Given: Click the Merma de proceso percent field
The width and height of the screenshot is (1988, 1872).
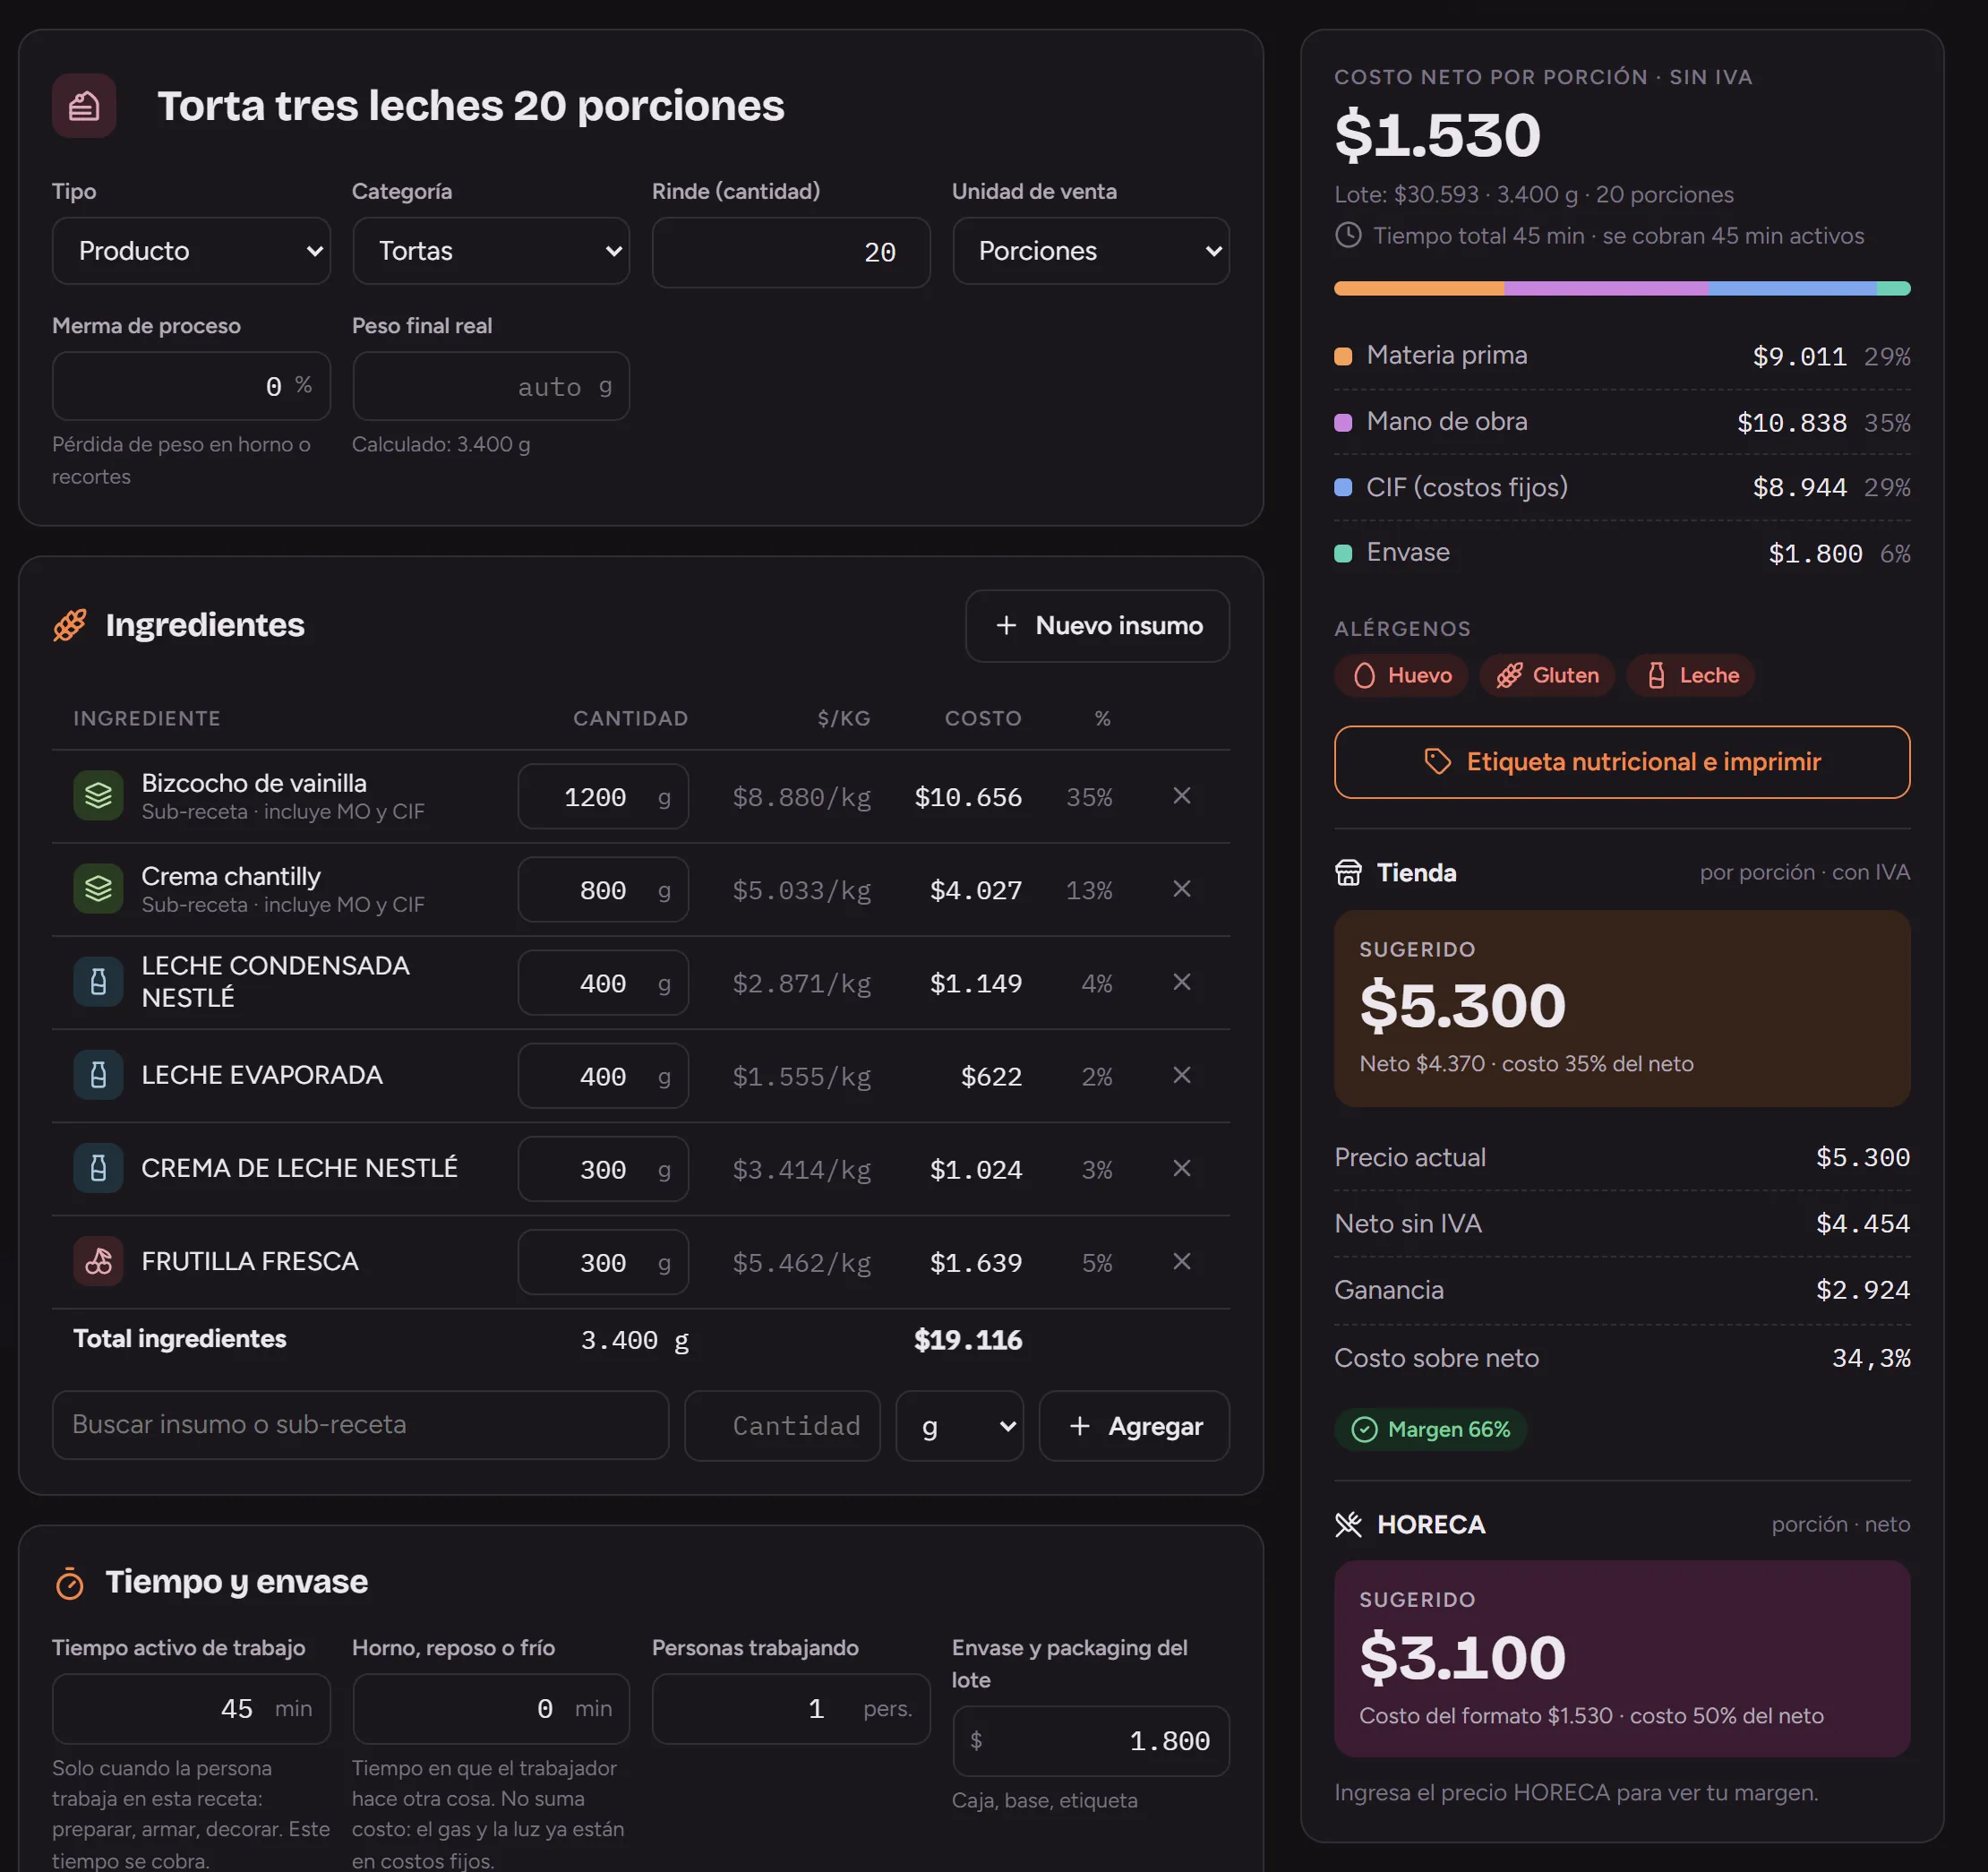Looking at the screenshot, I should coord(191,386).
